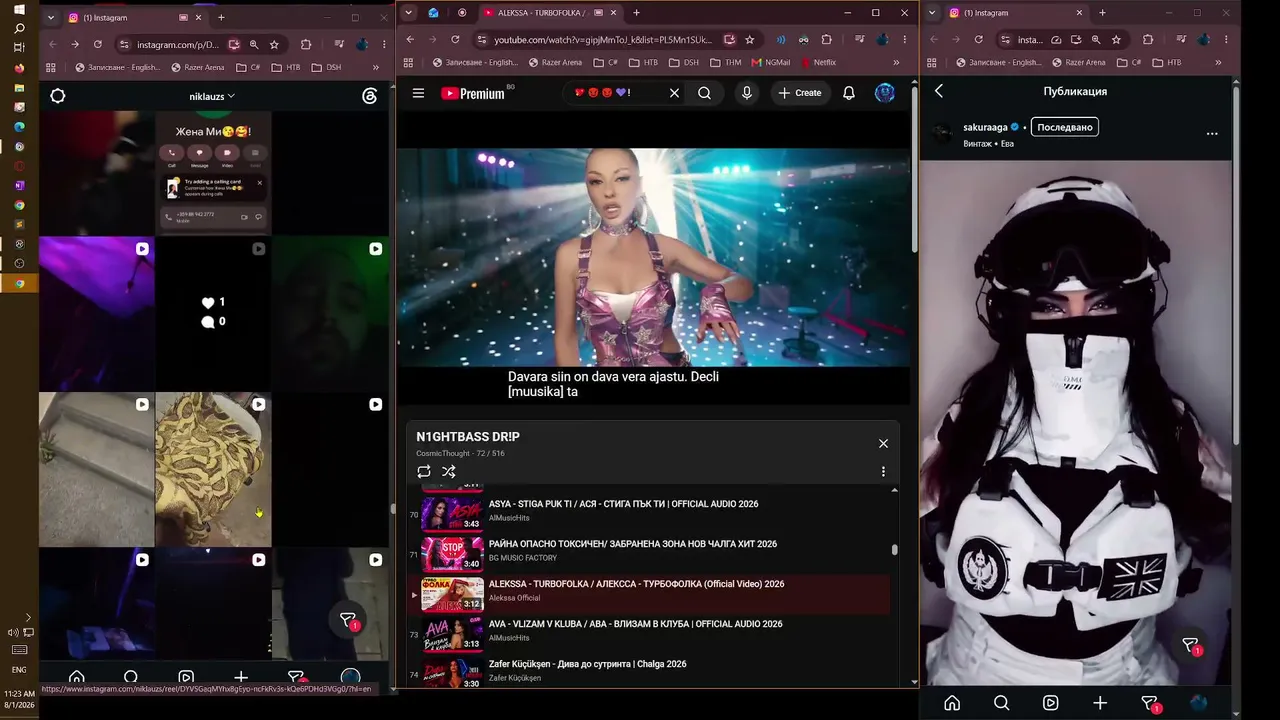This screenshot has width=1280, height=720.
Task: Bookmark the YouTube page with the star
Action: (x=750, y=40)
